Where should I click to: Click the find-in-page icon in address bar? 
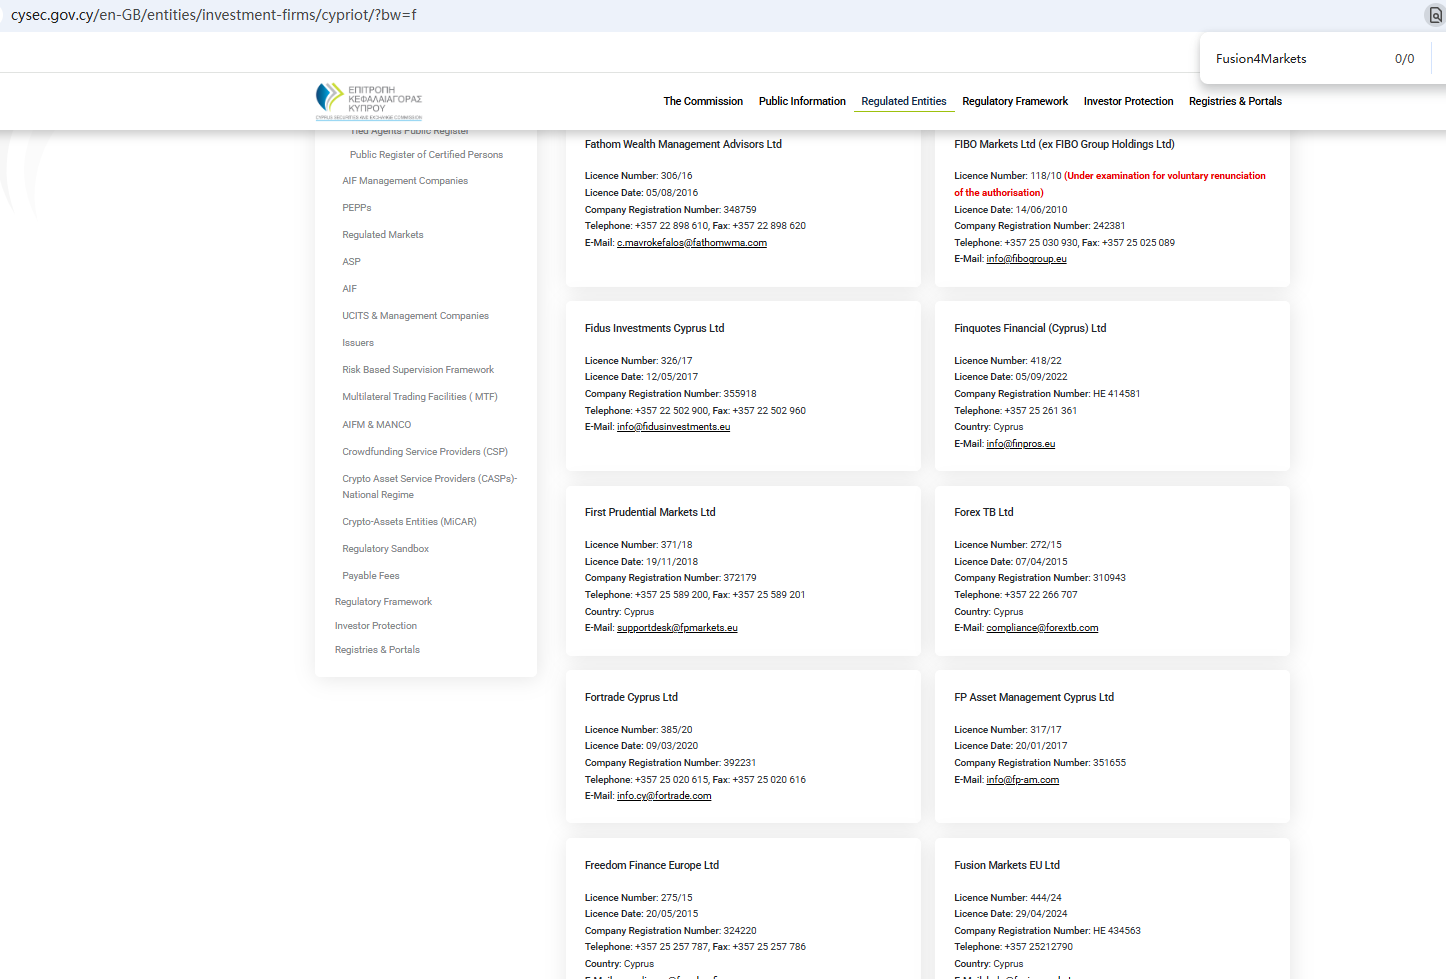click(1435, 15)
